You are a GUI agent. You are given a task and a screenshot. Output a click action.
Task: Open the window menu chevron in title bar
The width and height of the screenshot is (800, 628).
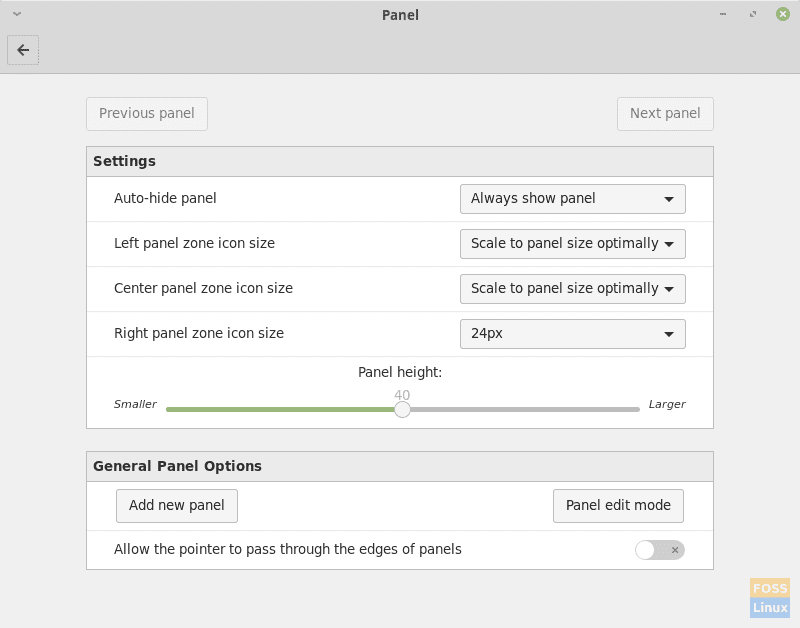click(17, 14)
